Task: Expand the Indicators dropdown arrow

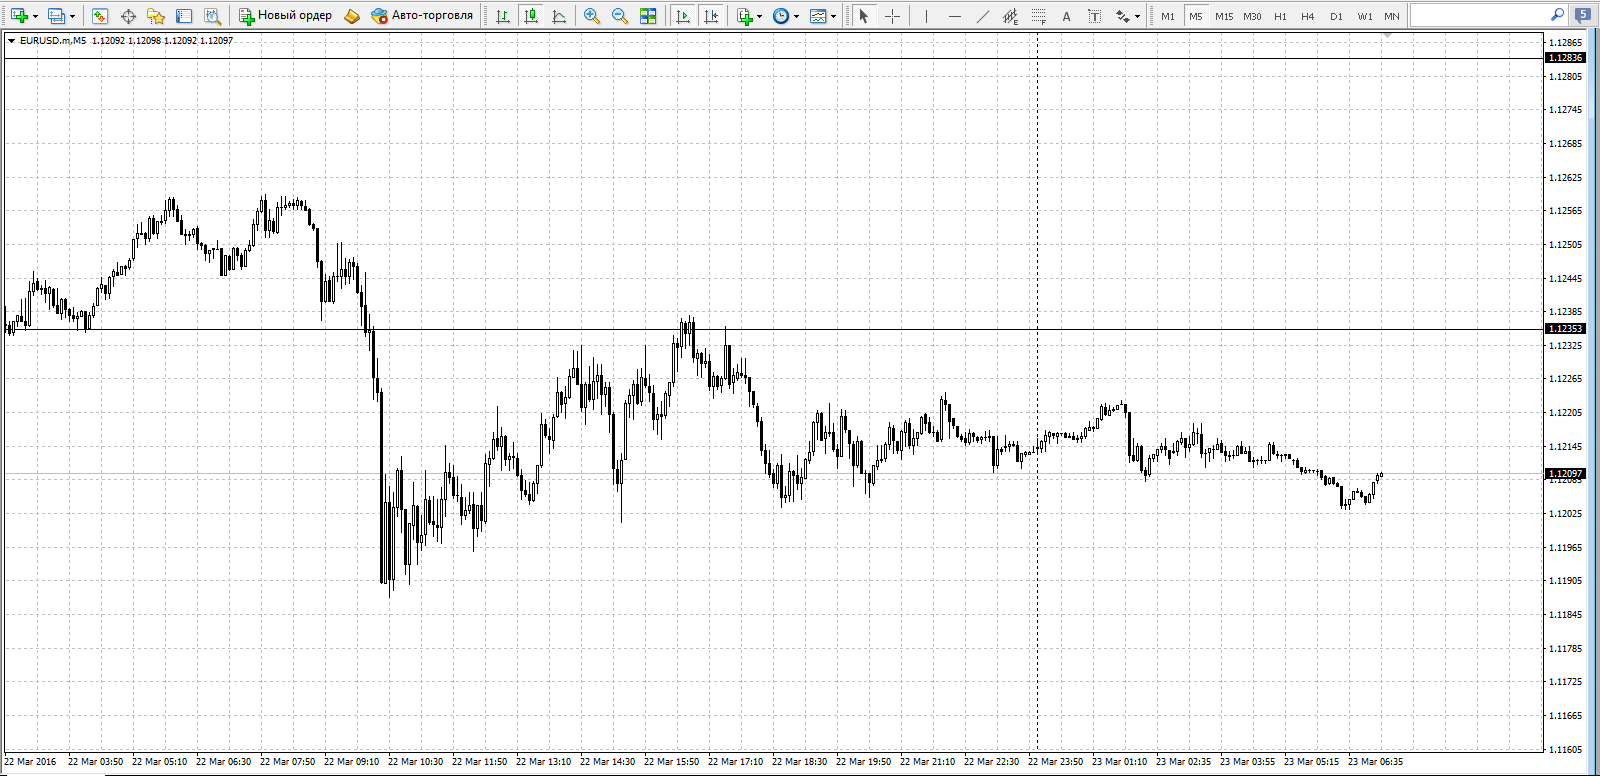Action: [x=760, y=17]
